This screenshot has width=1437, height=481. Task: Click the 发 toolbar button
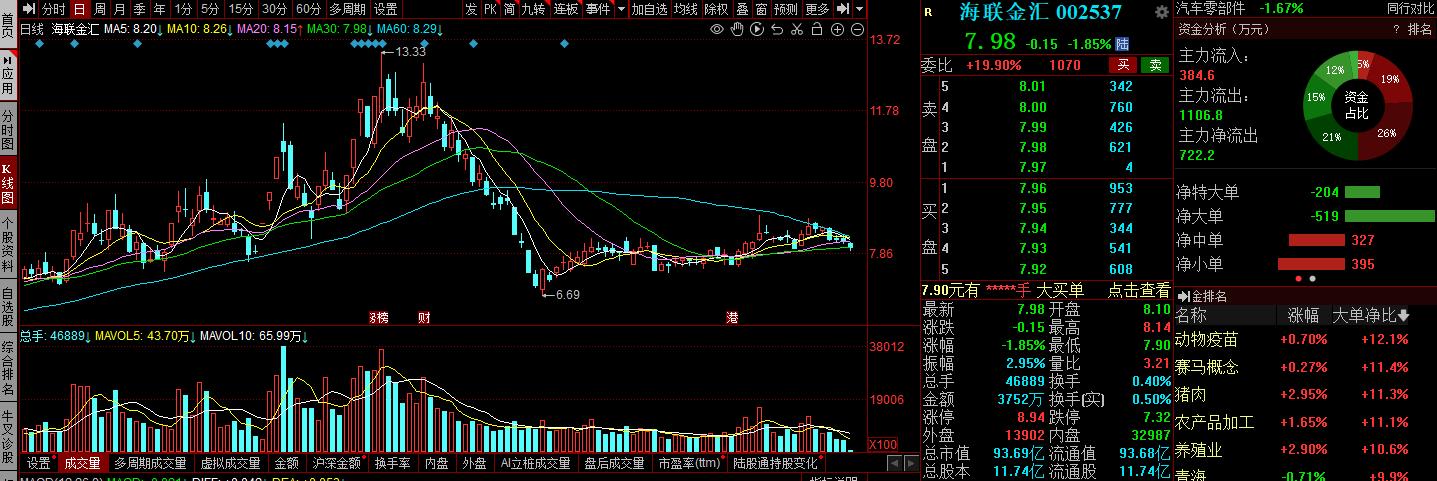pos(471,9)
